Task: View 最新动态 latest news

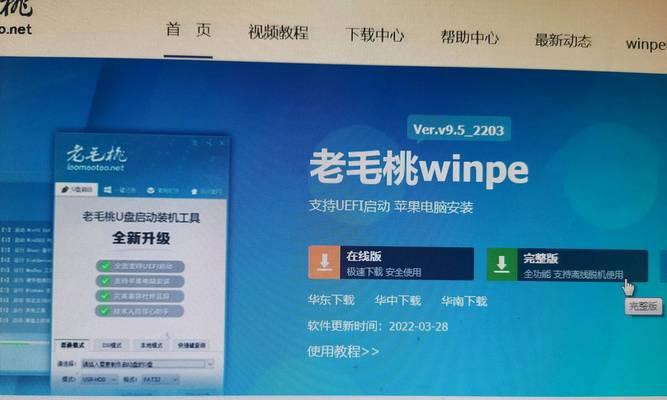Action: point(563,41)
